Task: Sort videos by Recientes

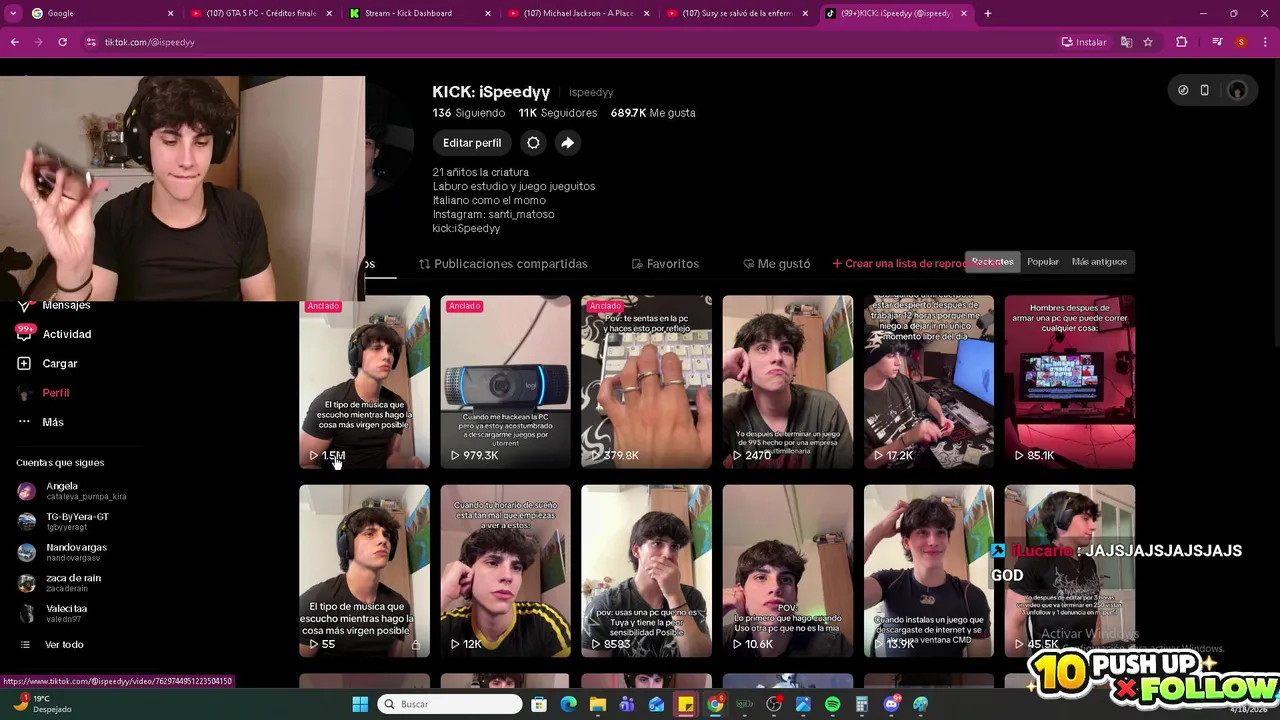Action: click(x=992, y=262)
